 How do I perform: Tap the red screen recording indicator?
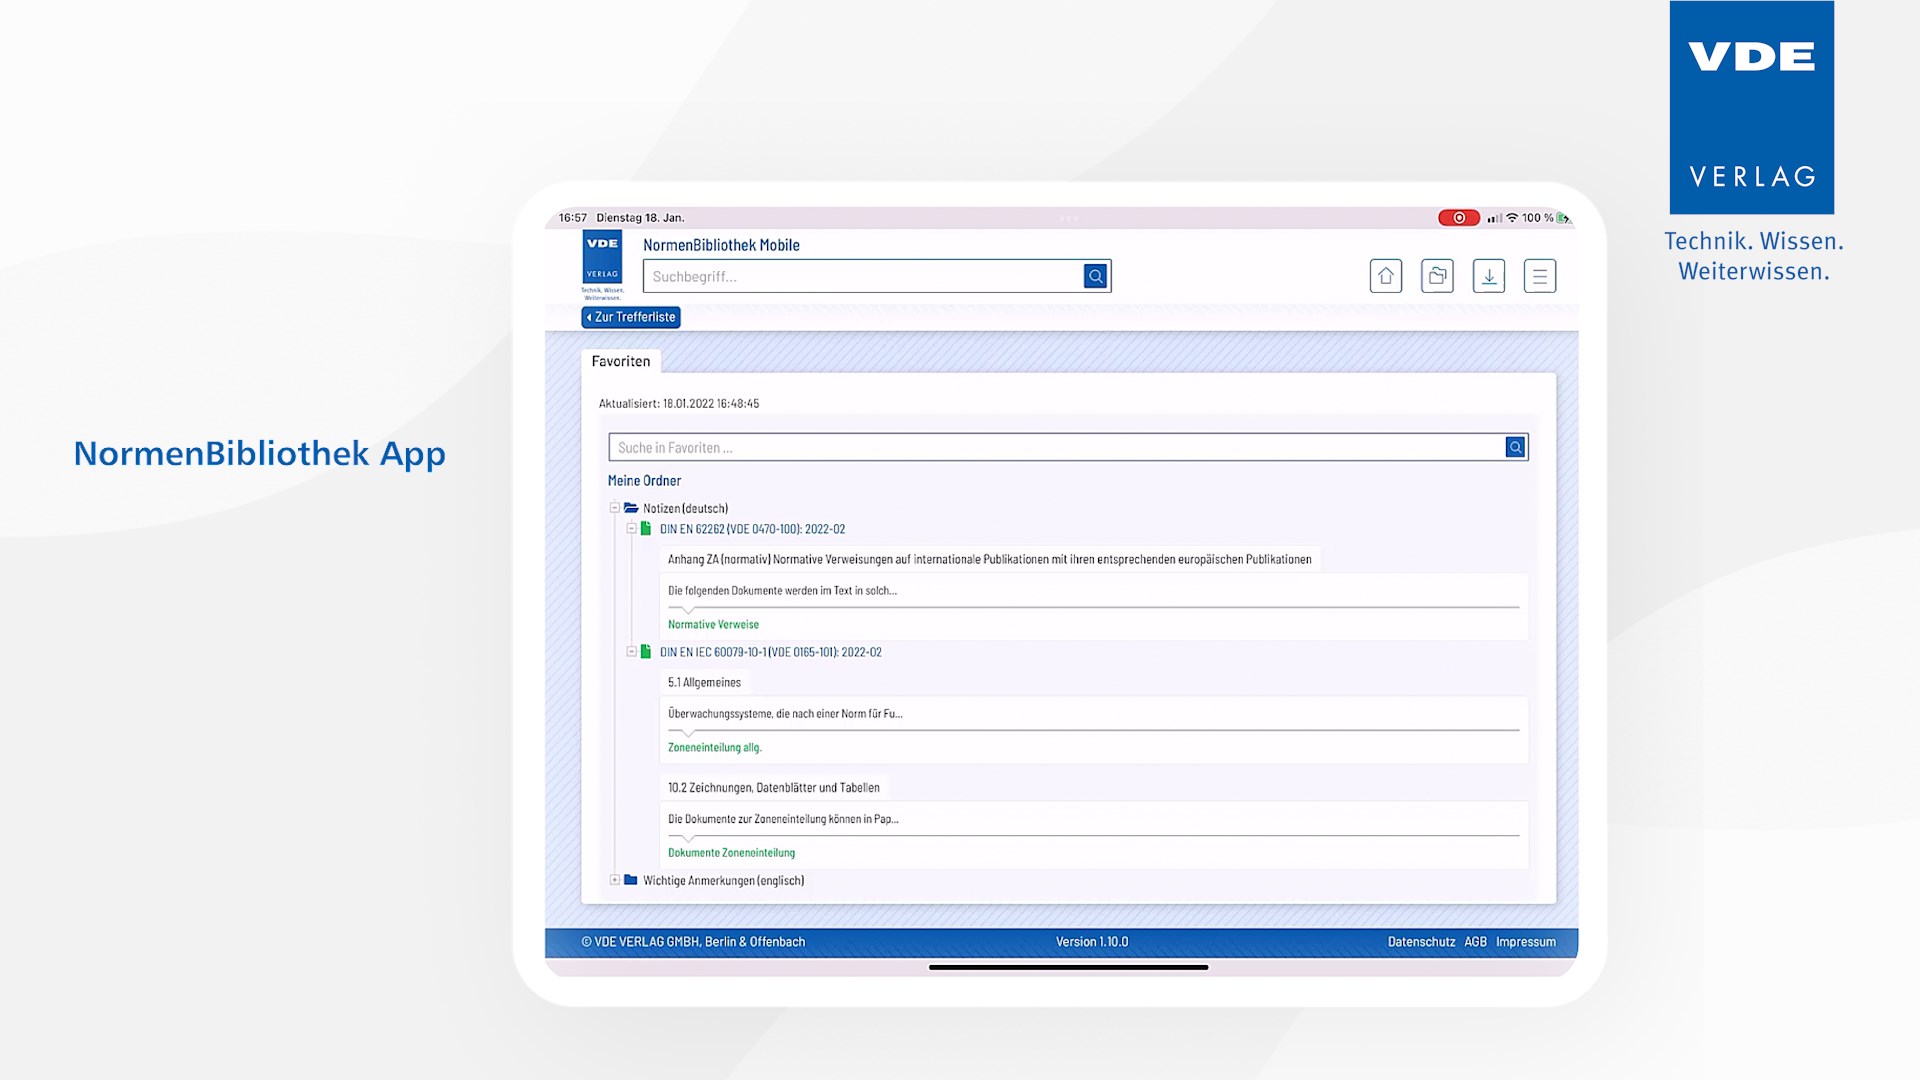click(1458, 218)
